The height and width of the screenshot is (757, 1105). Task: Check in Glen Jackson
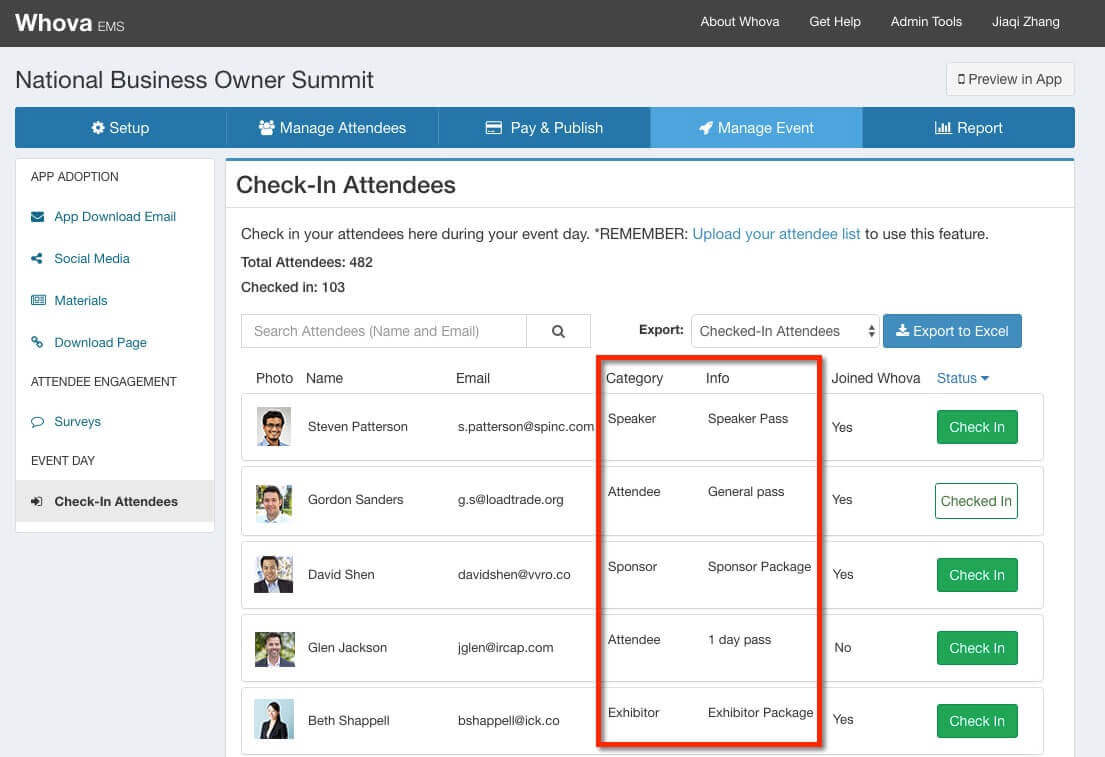[x=976, y=648]
